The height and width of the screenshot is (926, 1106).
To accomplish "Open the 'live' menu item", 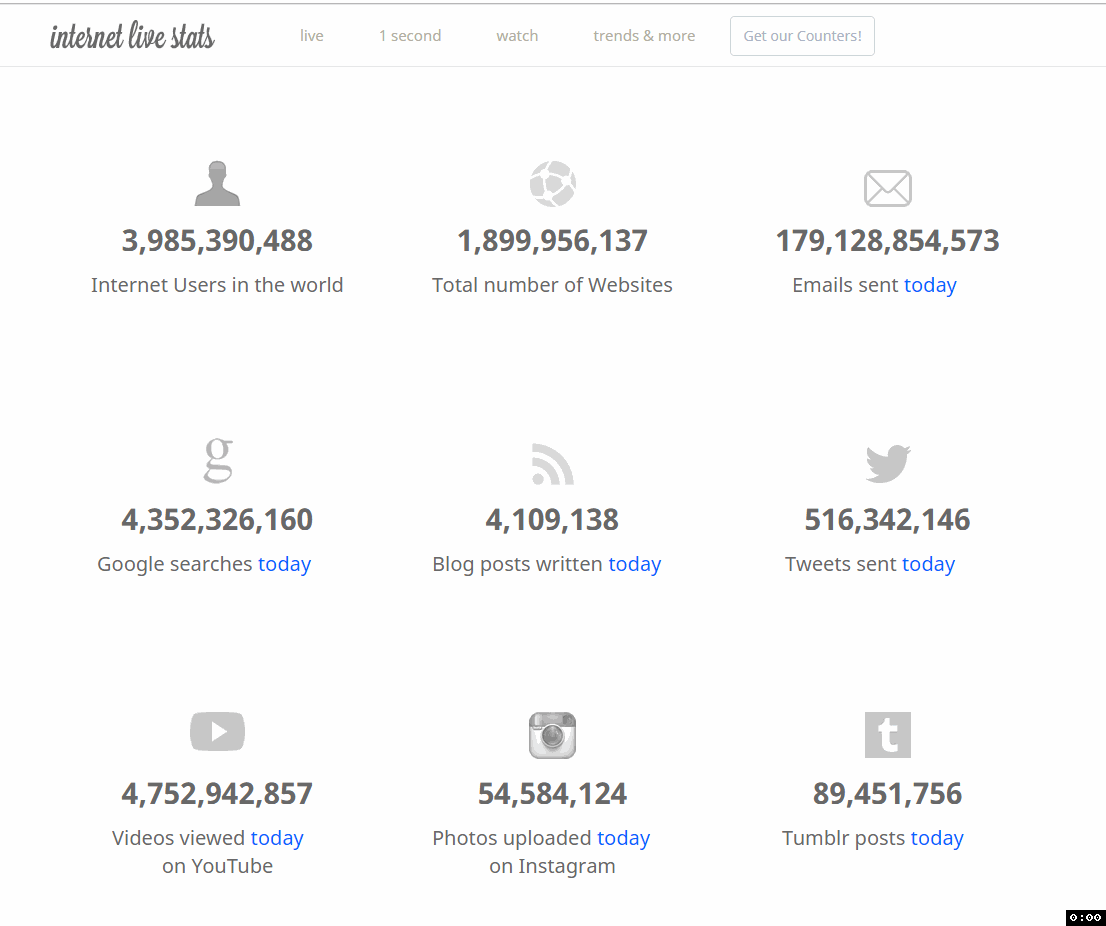I will click(312, 36).
